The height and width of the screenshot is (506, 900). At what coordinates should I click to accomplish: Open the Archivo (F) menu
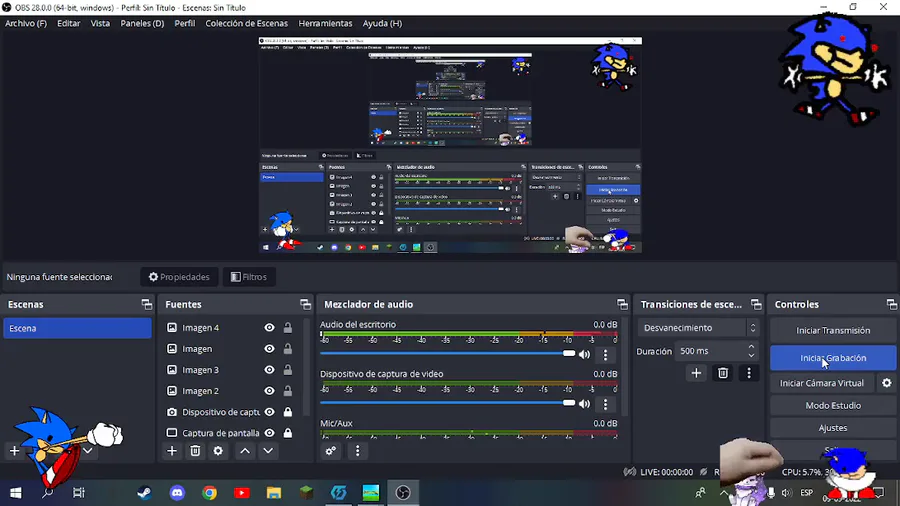[x=26, y=24]
